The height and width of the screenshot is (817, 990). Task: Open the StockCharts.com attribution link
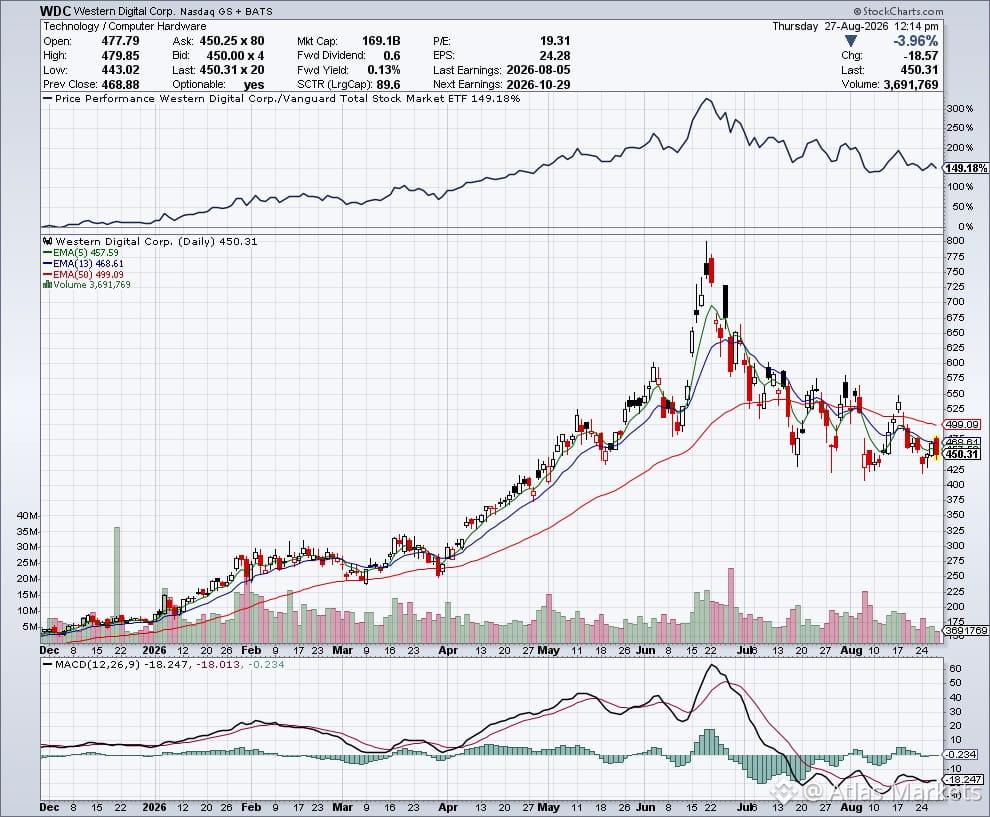coord(898,11)
